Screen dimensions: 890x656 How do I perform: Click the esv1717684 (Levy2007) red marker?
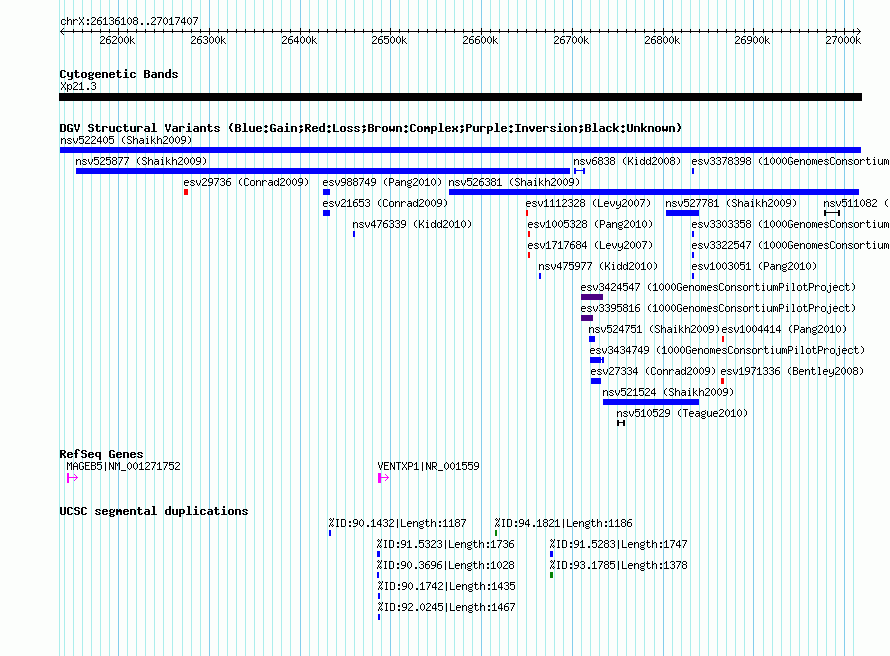point(529,255)
